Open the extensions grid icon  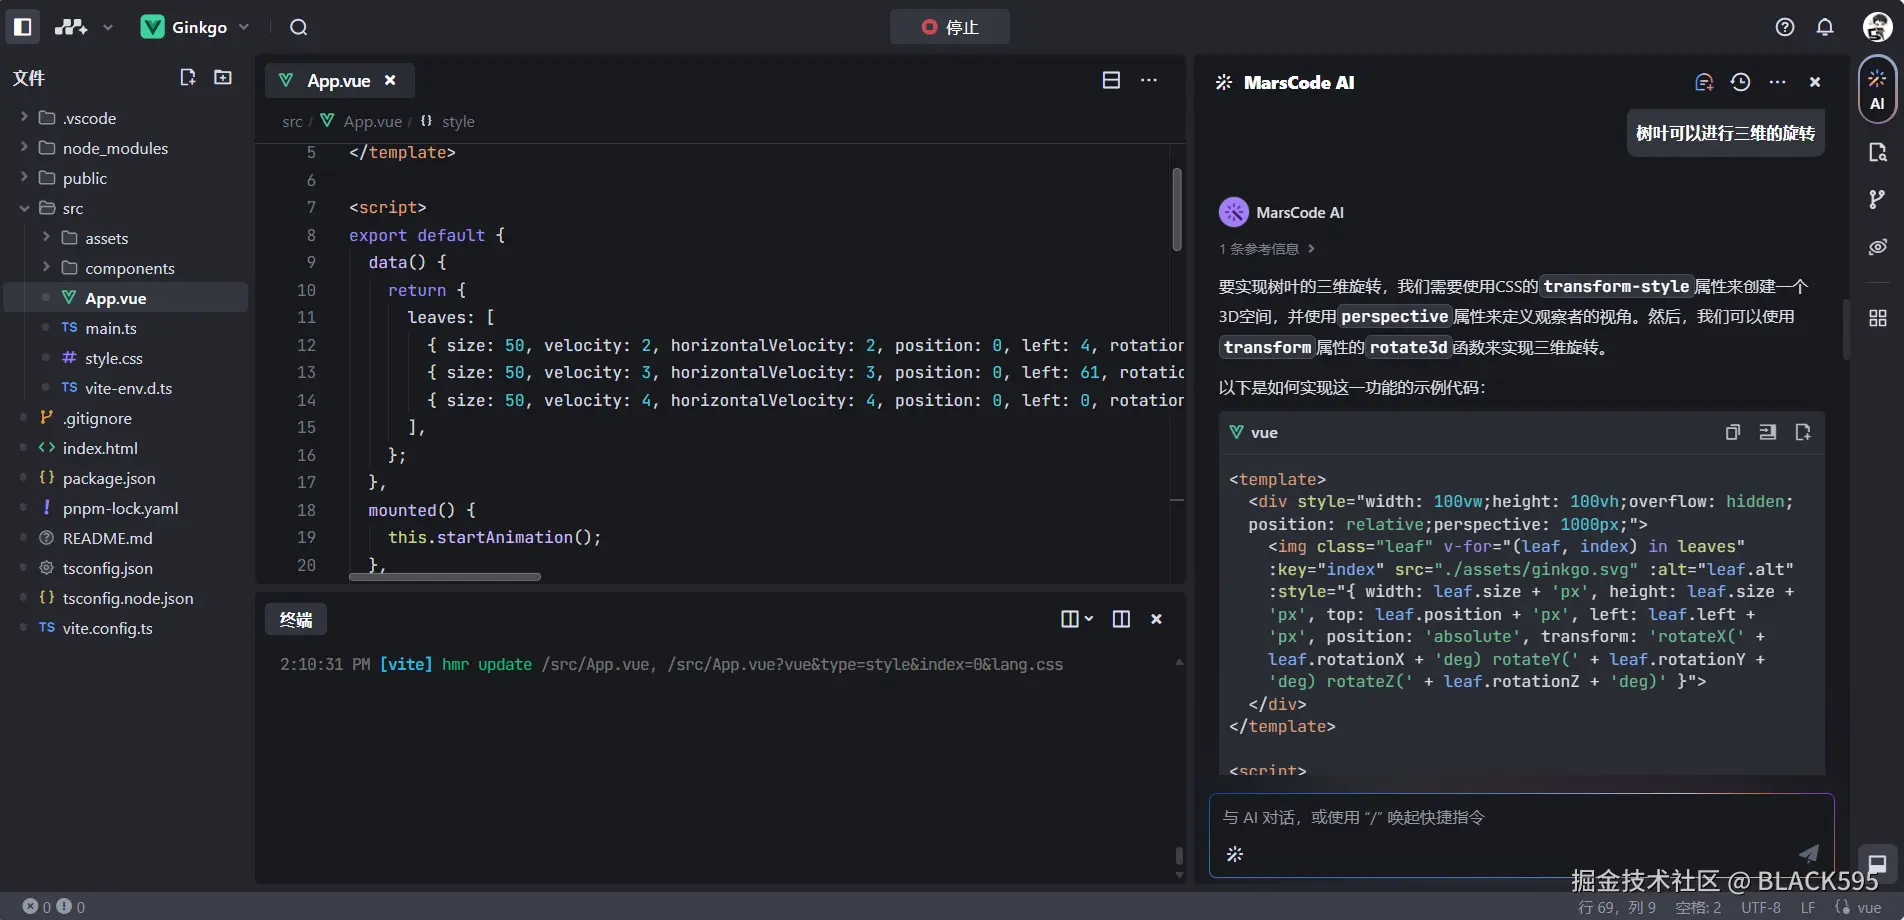tap(1877, 318)
